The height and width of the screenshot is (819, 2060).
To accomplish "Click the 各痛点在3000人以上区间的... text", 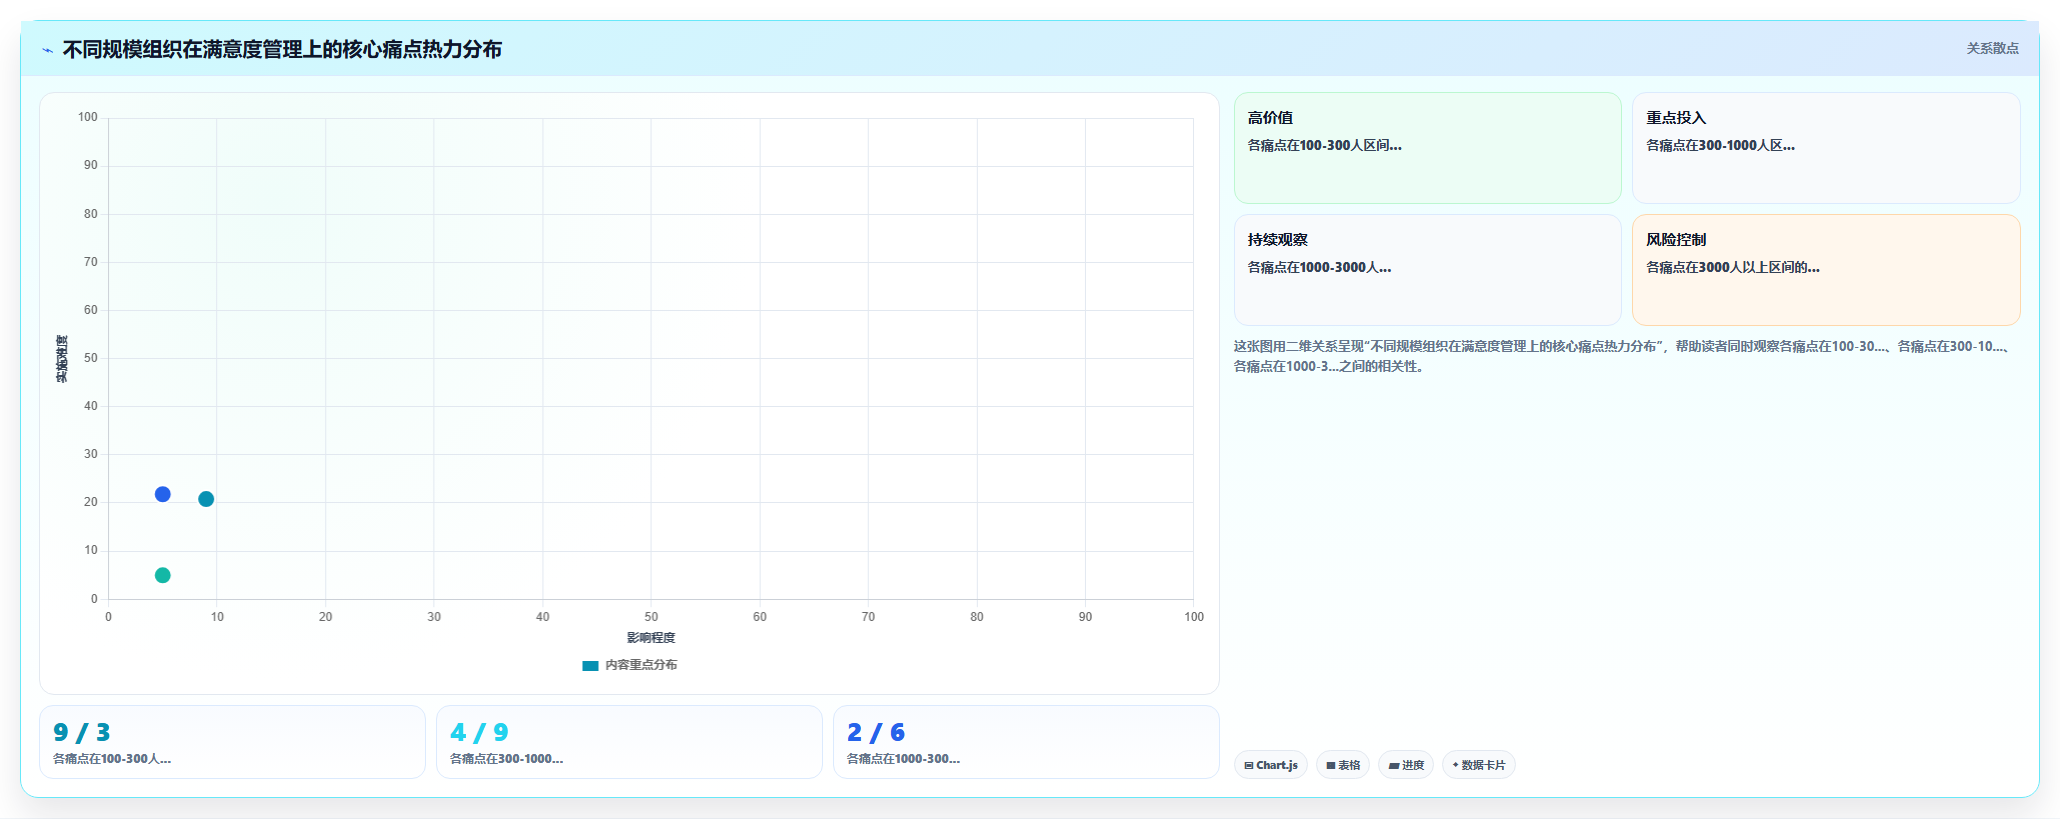I will pyautogui.click(x=1733, y=268).
